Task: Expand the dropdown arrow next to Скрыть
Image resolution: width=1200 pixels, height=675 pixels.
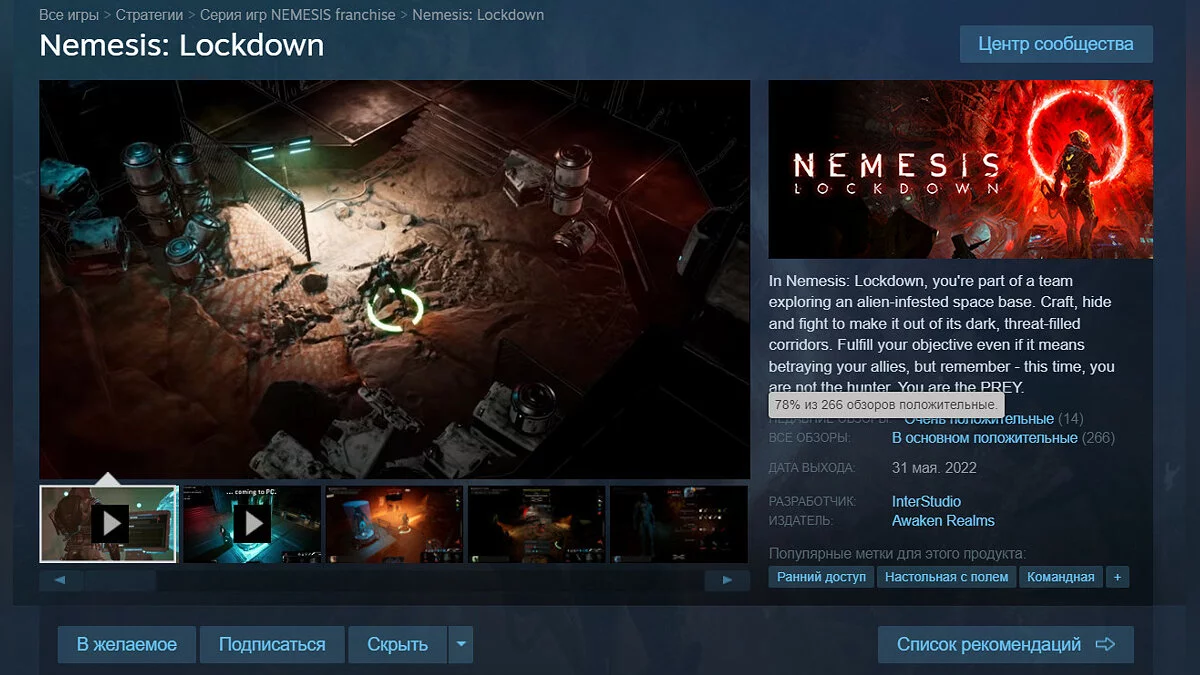Action: pyautogui.click(x=460, y=645)
